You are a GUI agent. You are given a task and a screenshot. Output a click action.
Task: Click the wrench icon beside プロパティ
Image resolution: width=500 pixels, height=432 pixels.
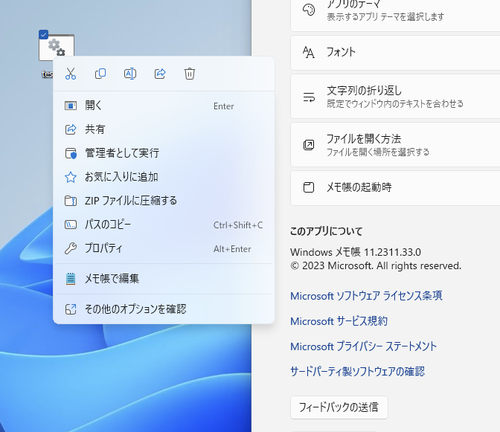pyautogui.click(x=70, y=248)
